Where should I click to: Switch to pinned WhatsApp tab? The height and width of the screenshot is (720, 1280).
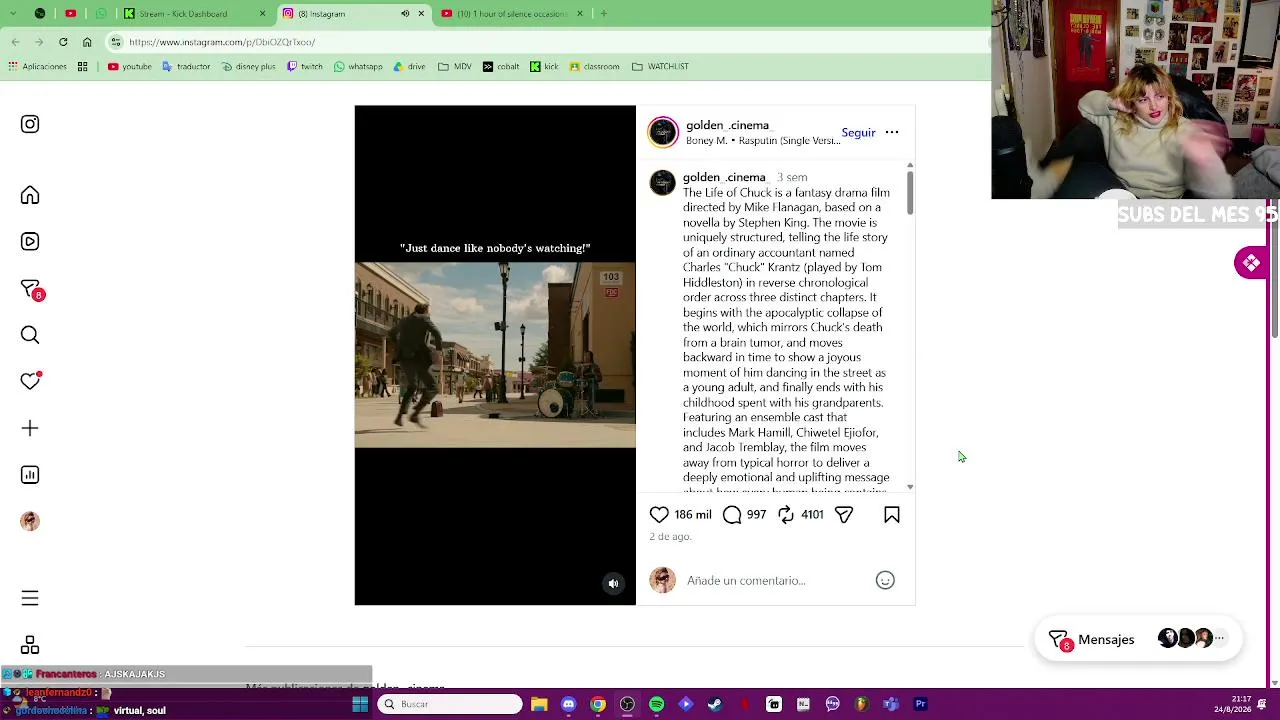click(101, 14)
